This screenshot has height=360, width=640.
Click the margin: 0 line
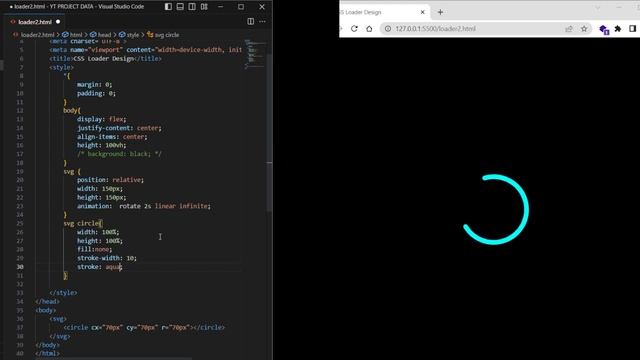[x=94, y=84]
